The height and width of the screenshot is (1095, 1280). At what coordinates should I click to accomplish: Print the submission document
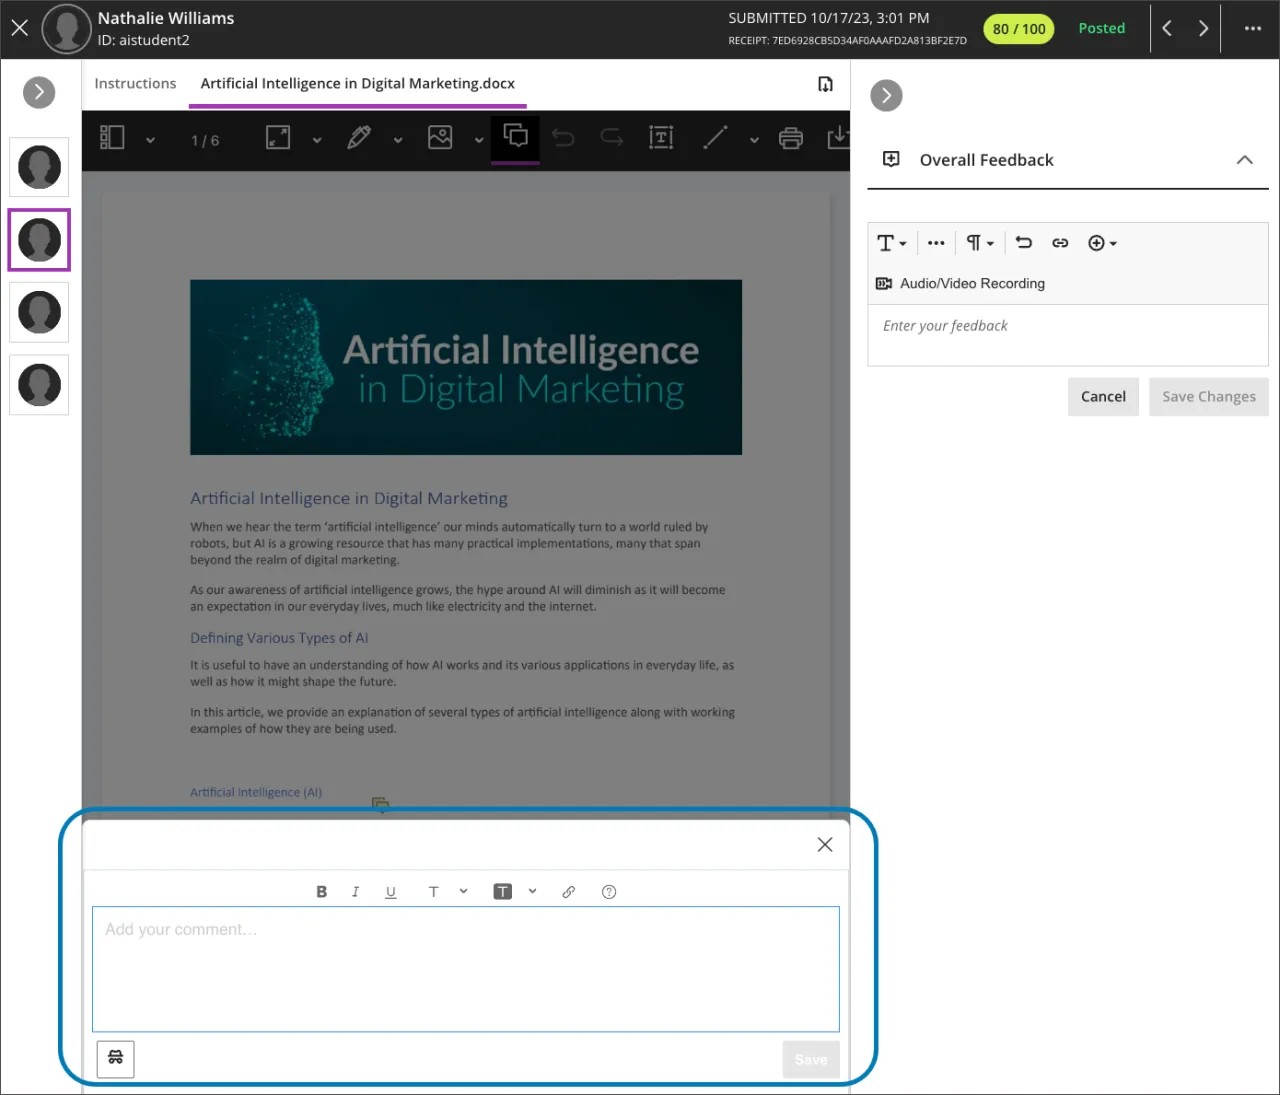pos(791,138)
